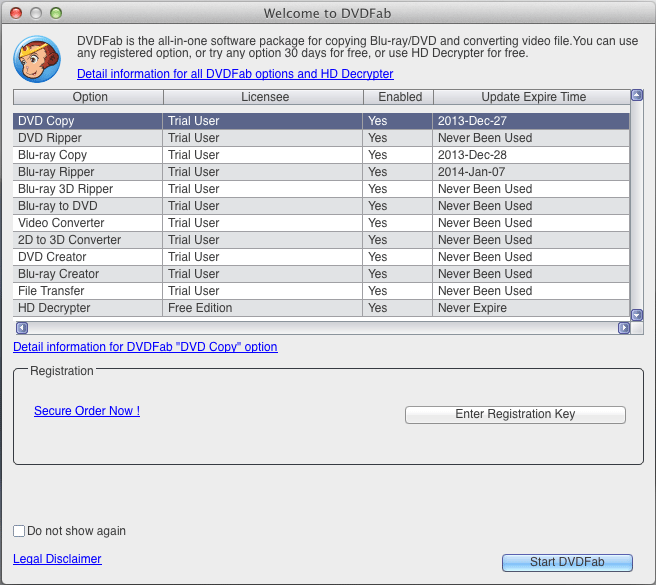Image resolution: width=656 pixels, height=585 pixels.
Task: Select the Blu-ray Ripper row
Action: [x=321, y=172]
